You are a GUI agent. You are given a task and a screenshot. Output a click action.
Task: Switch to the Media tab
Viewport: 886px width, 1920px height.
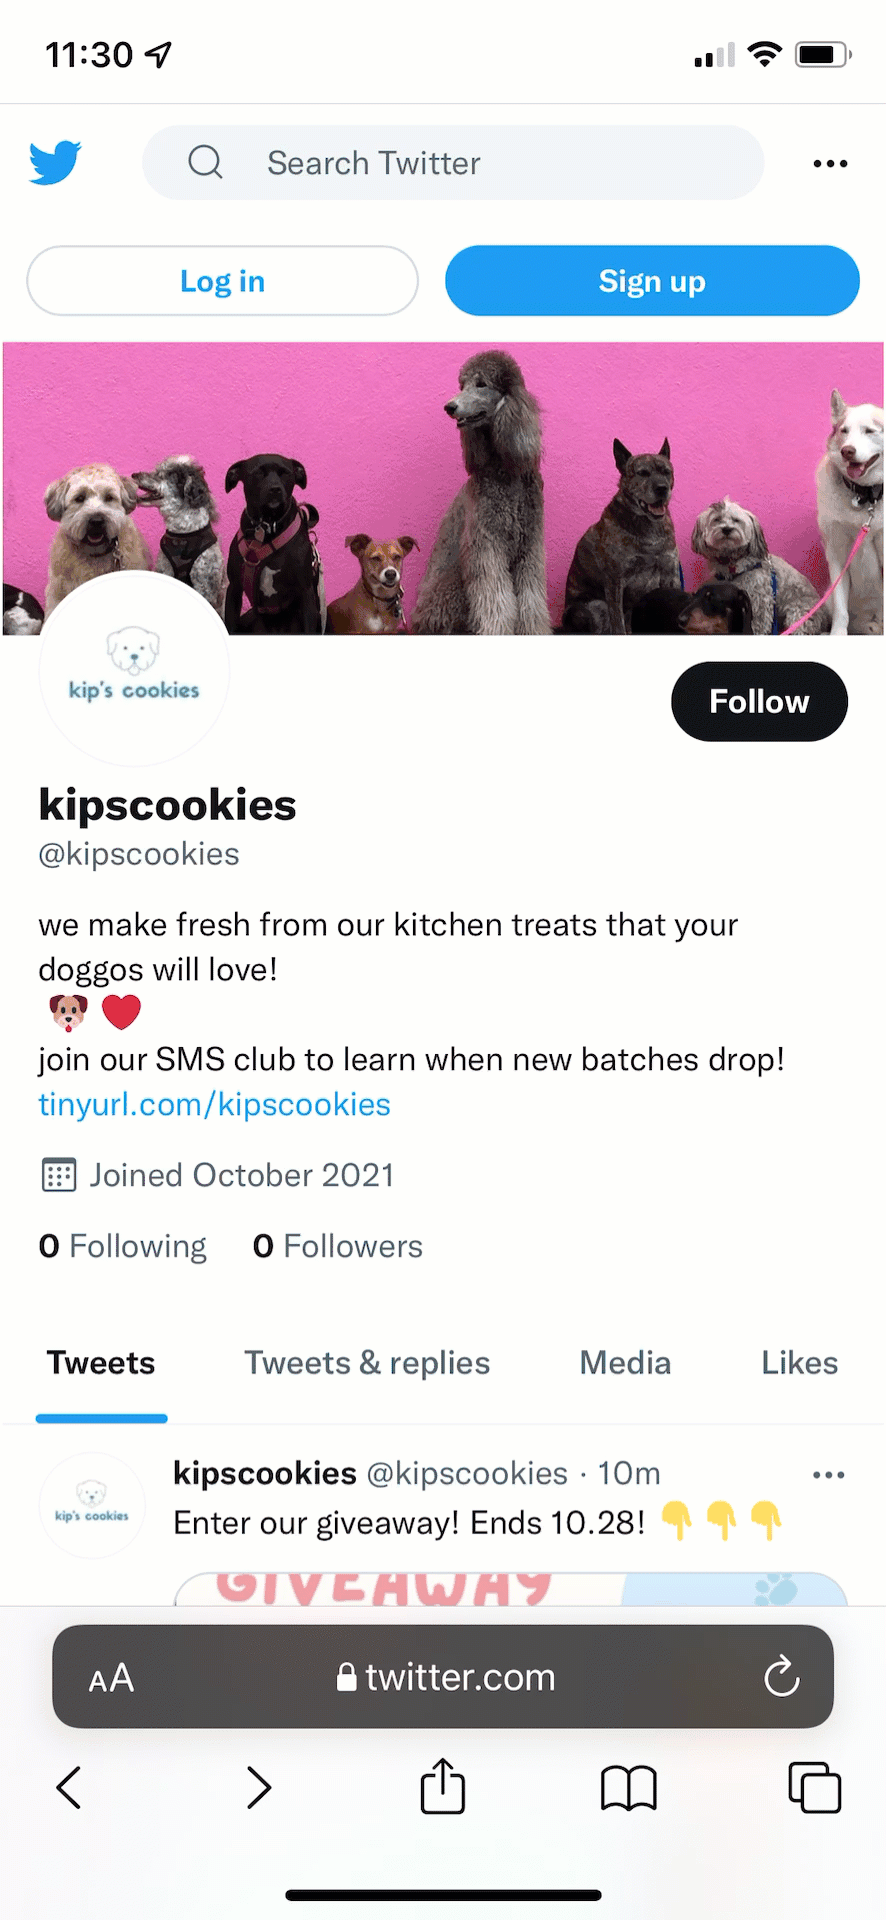click(625, 1363)
